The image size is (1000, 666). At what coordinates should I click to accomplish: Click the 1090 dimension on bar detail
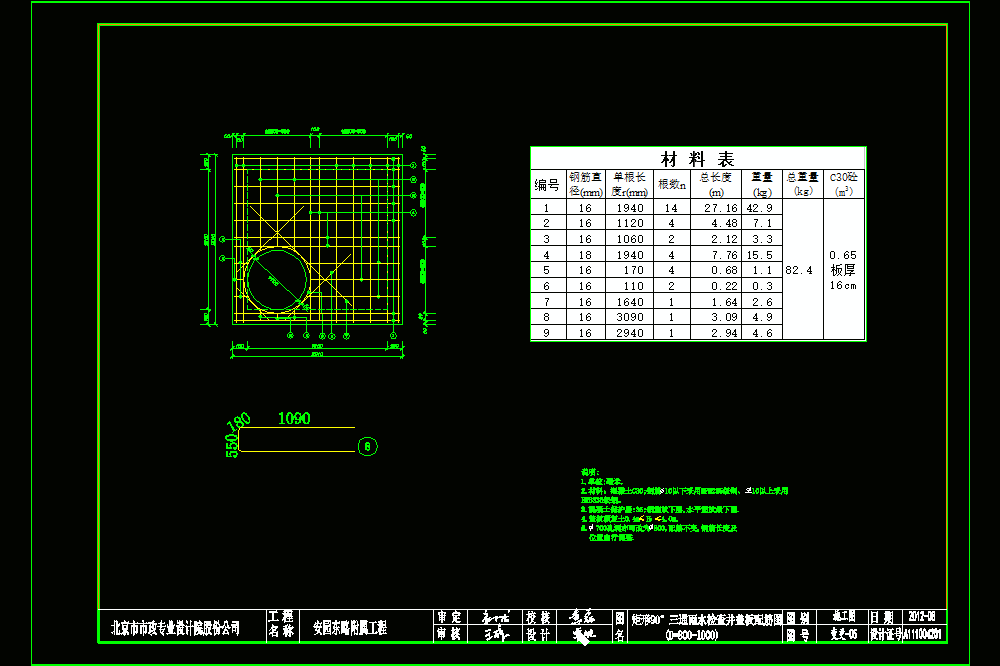tap(294, 418)
